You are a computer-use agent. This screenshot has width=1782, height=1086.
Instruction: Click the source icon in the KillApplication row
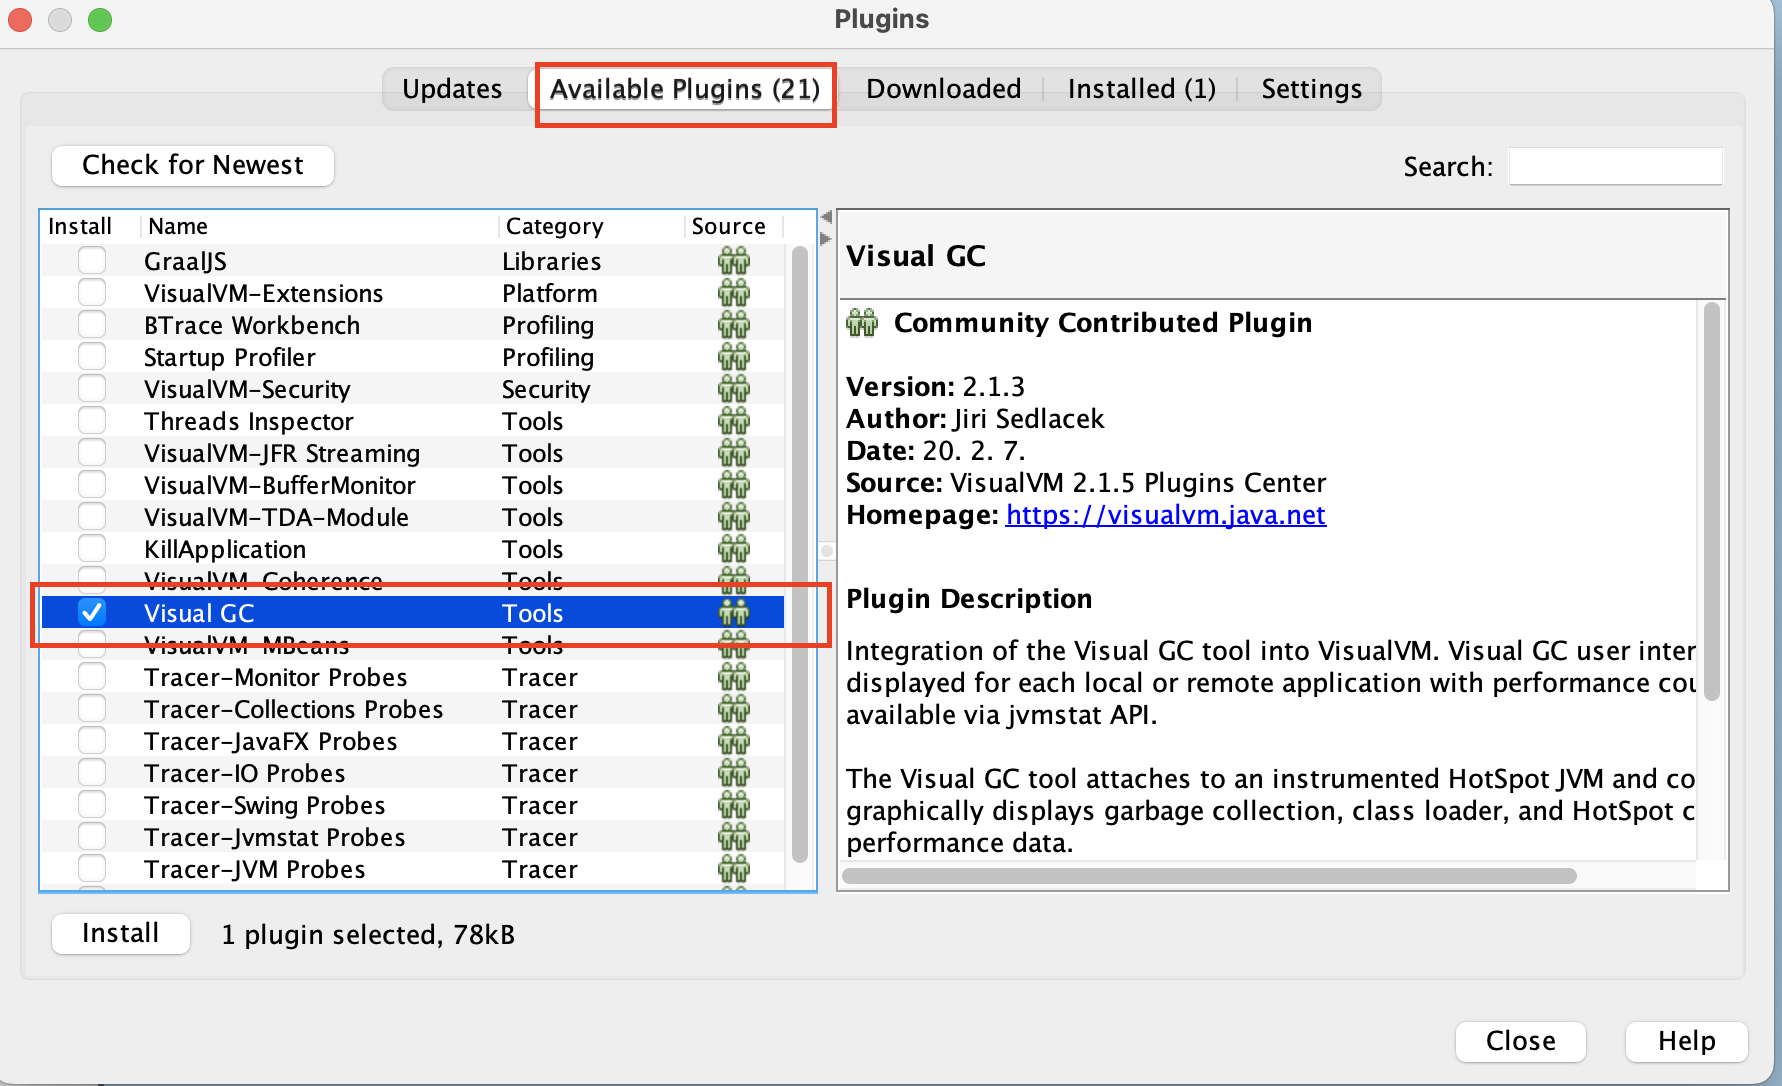733,549
